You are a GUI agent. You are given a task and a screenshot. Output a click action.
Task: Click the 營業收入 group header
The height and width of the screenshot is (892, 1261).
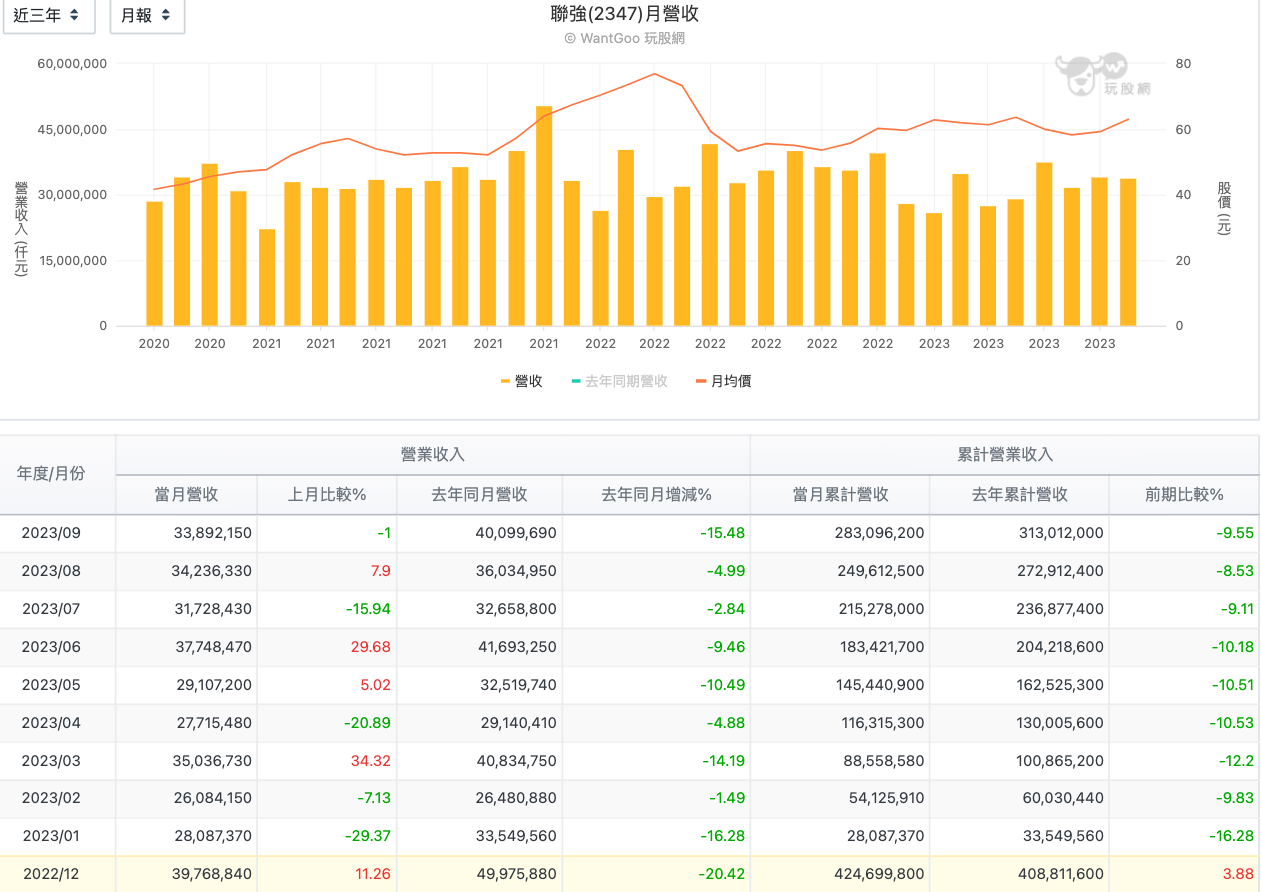pyautogui.click(x=432, y=454)
